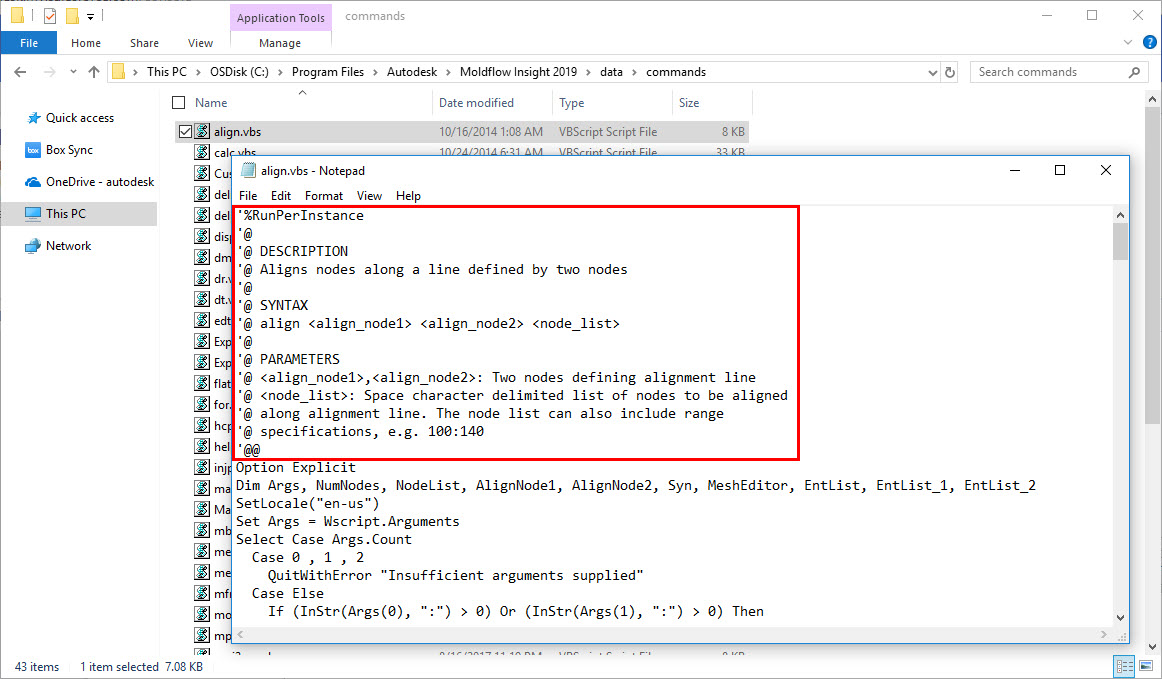Click Autodesk in the address breadcrumb
Viewport: 1162px width, 679px height.
(x=412, y=72)
